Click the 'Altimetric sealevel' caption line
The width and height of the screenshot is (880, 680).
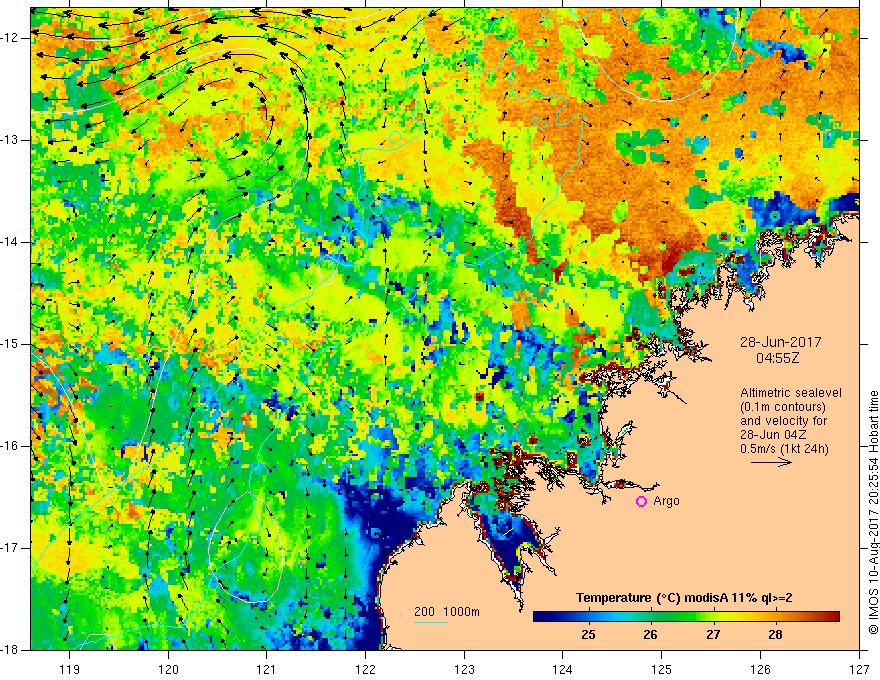point(791,393)
